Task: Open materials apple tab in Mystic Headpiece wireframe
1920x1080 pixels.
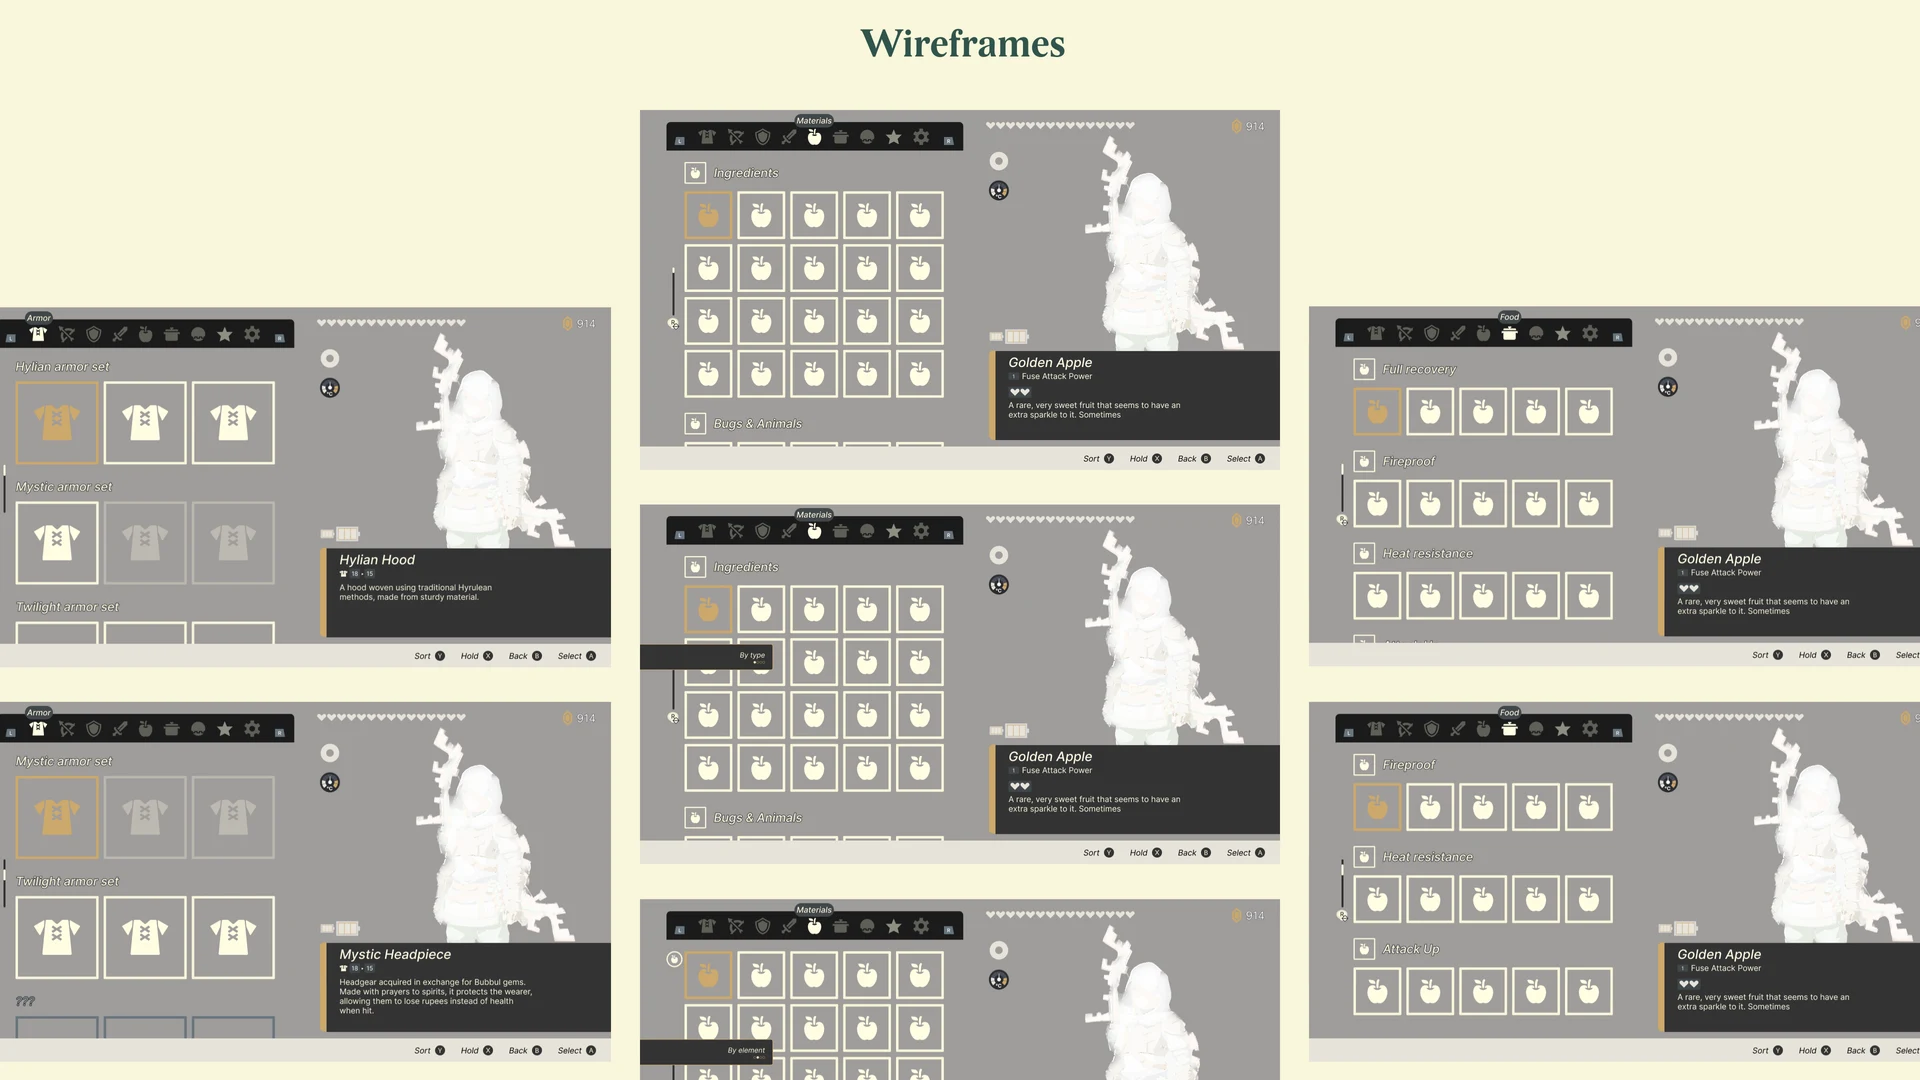Action: pyautogui.click(x=146, y=730)
